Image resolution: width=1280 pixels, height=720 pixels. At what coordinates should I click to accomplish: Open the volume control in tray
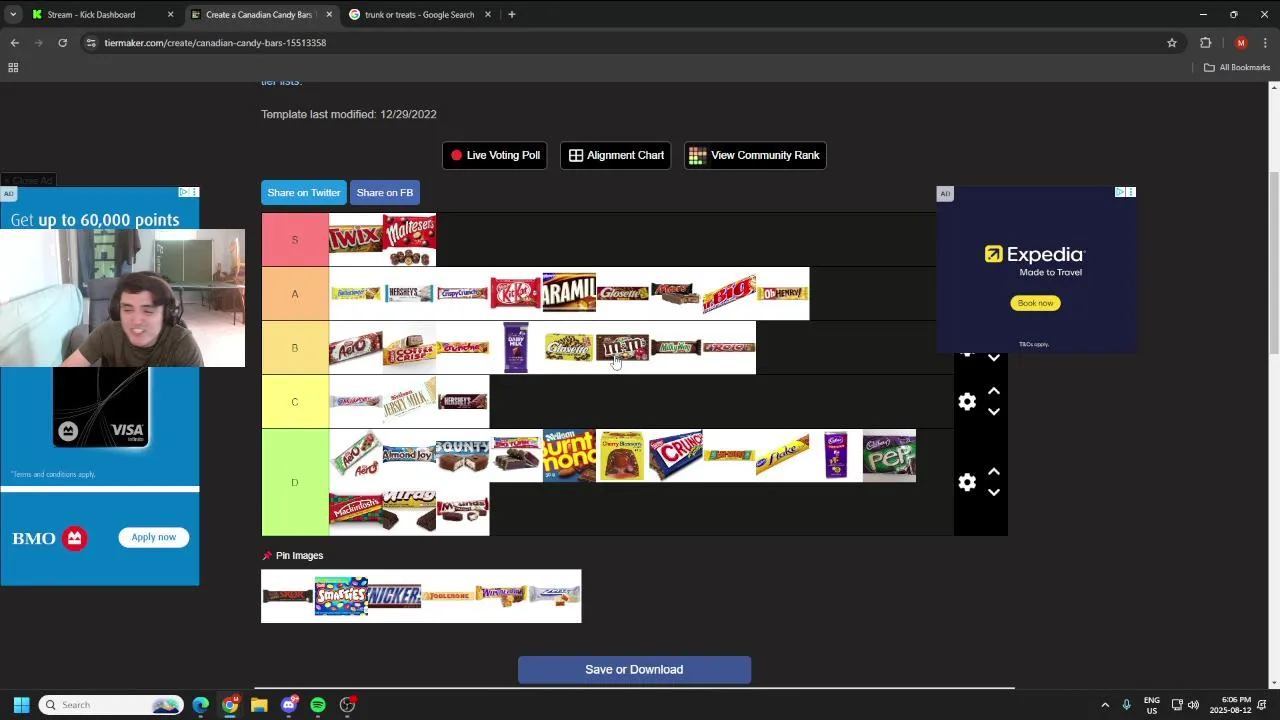click(x=1193, y=705)
